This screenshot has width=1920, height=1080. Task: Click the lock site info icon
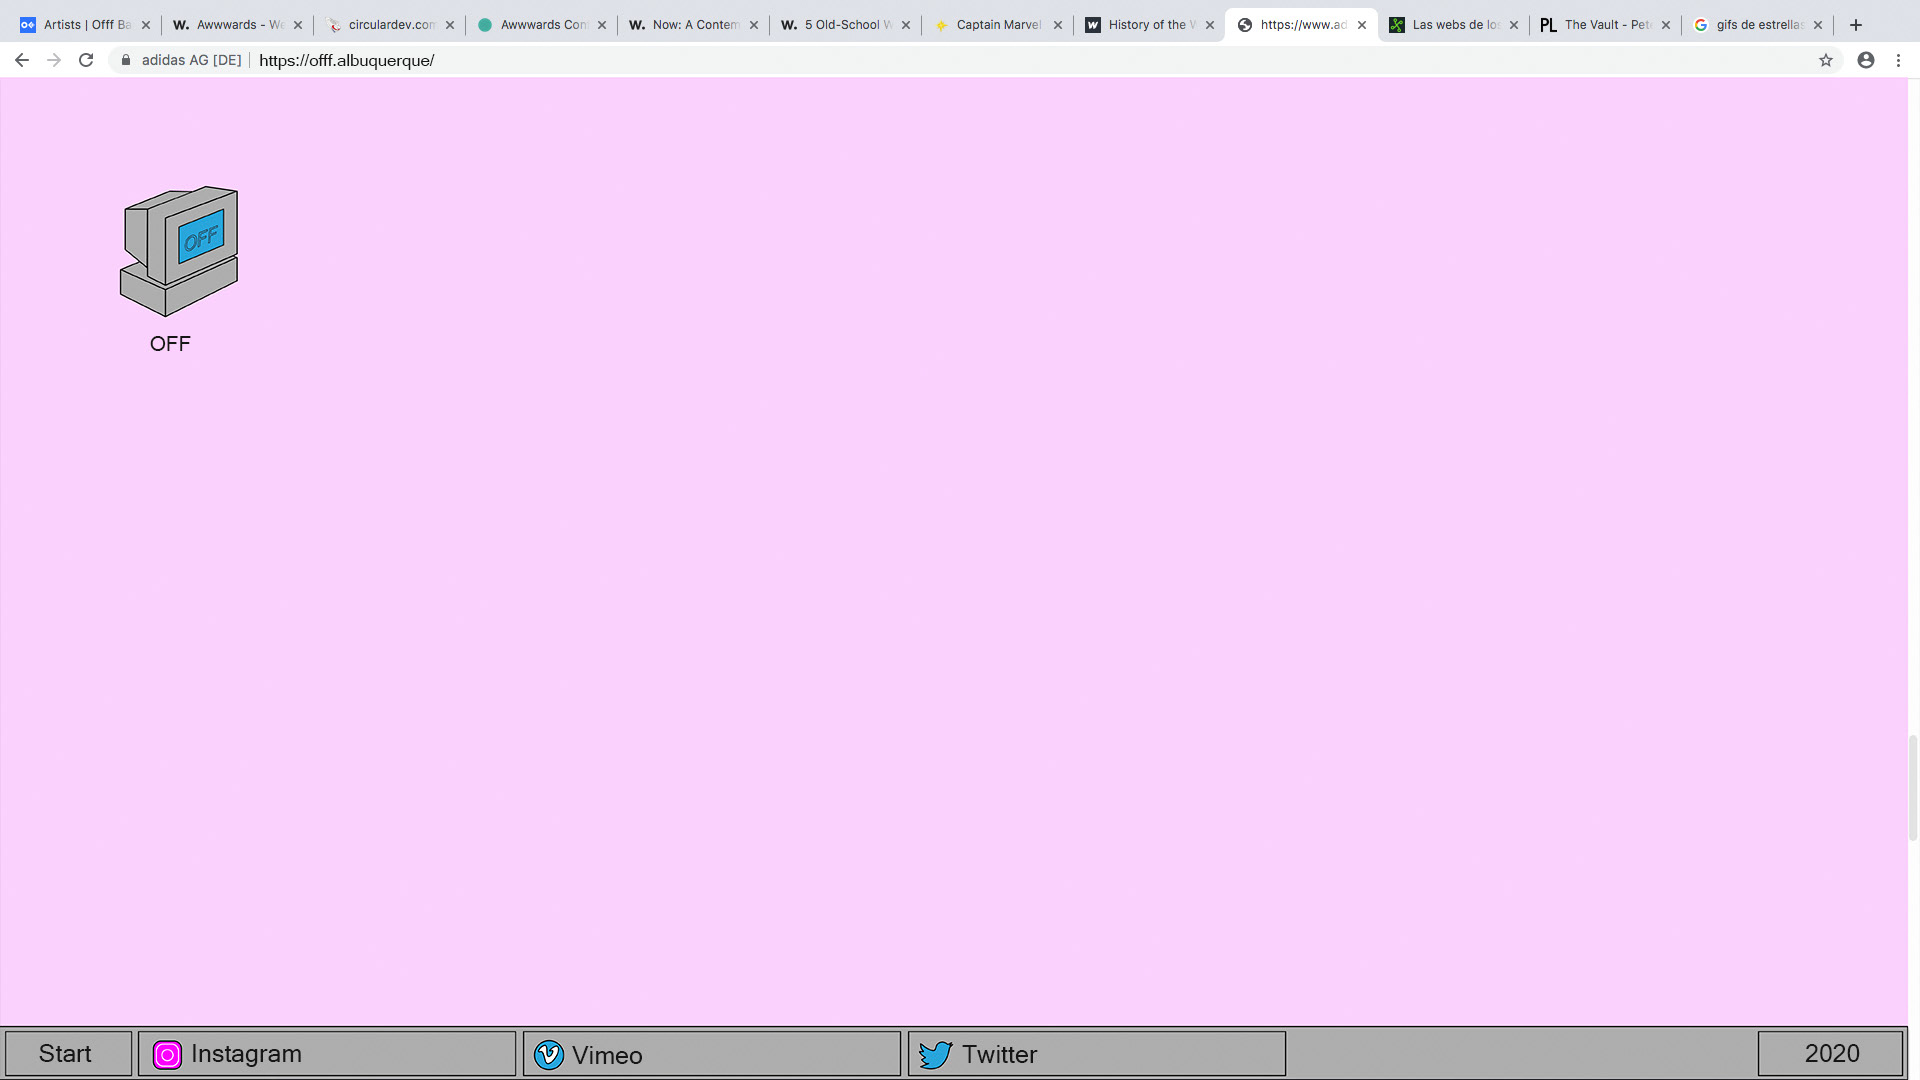126,60
